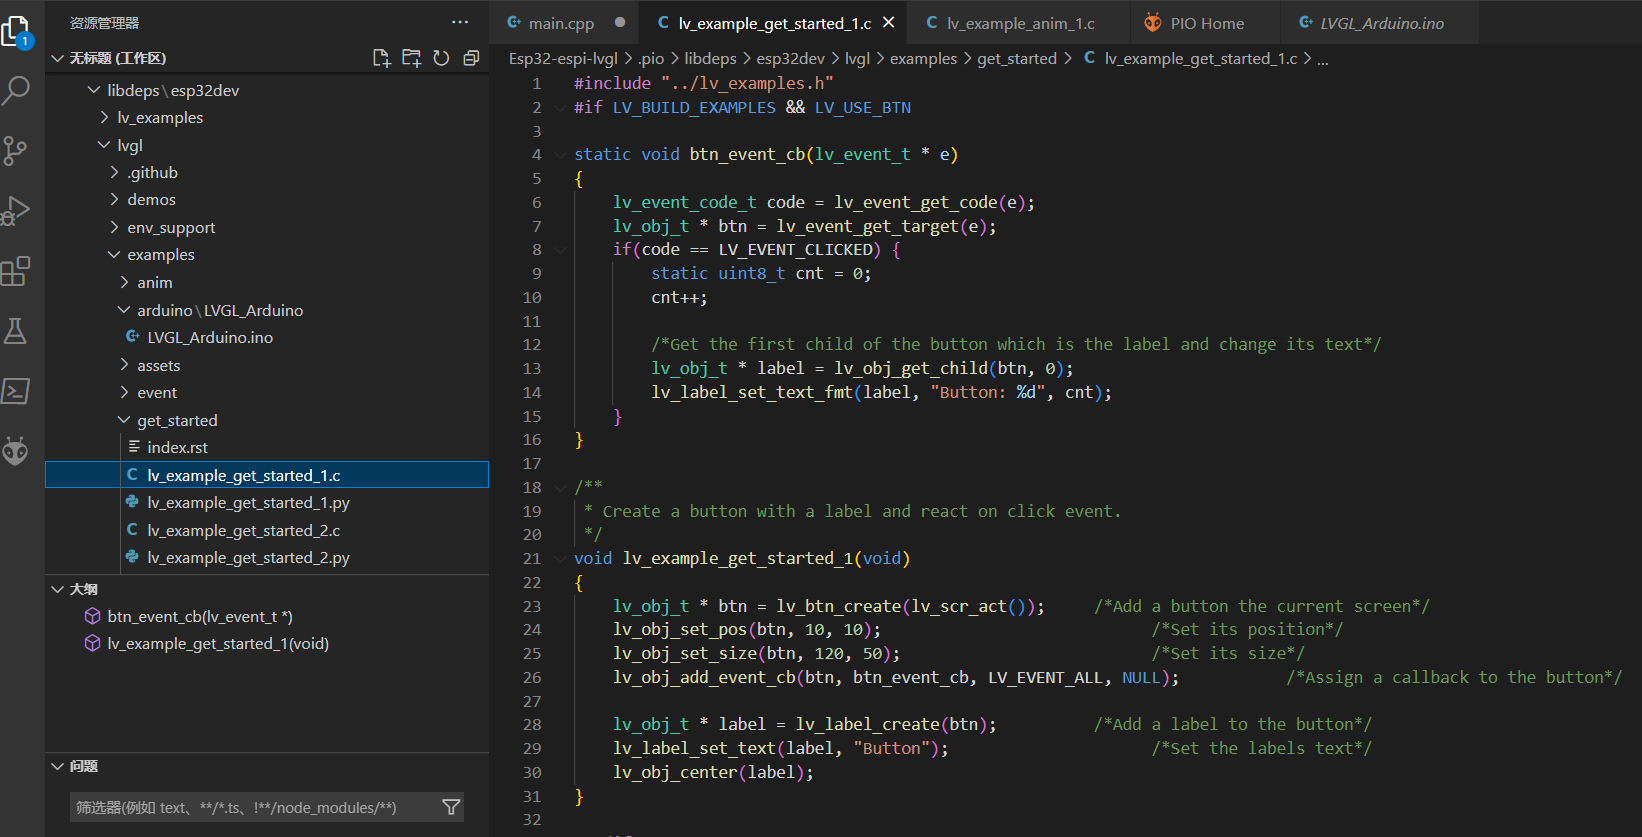
Task: Click the New Folder icon in explorer
Action: 411,58
